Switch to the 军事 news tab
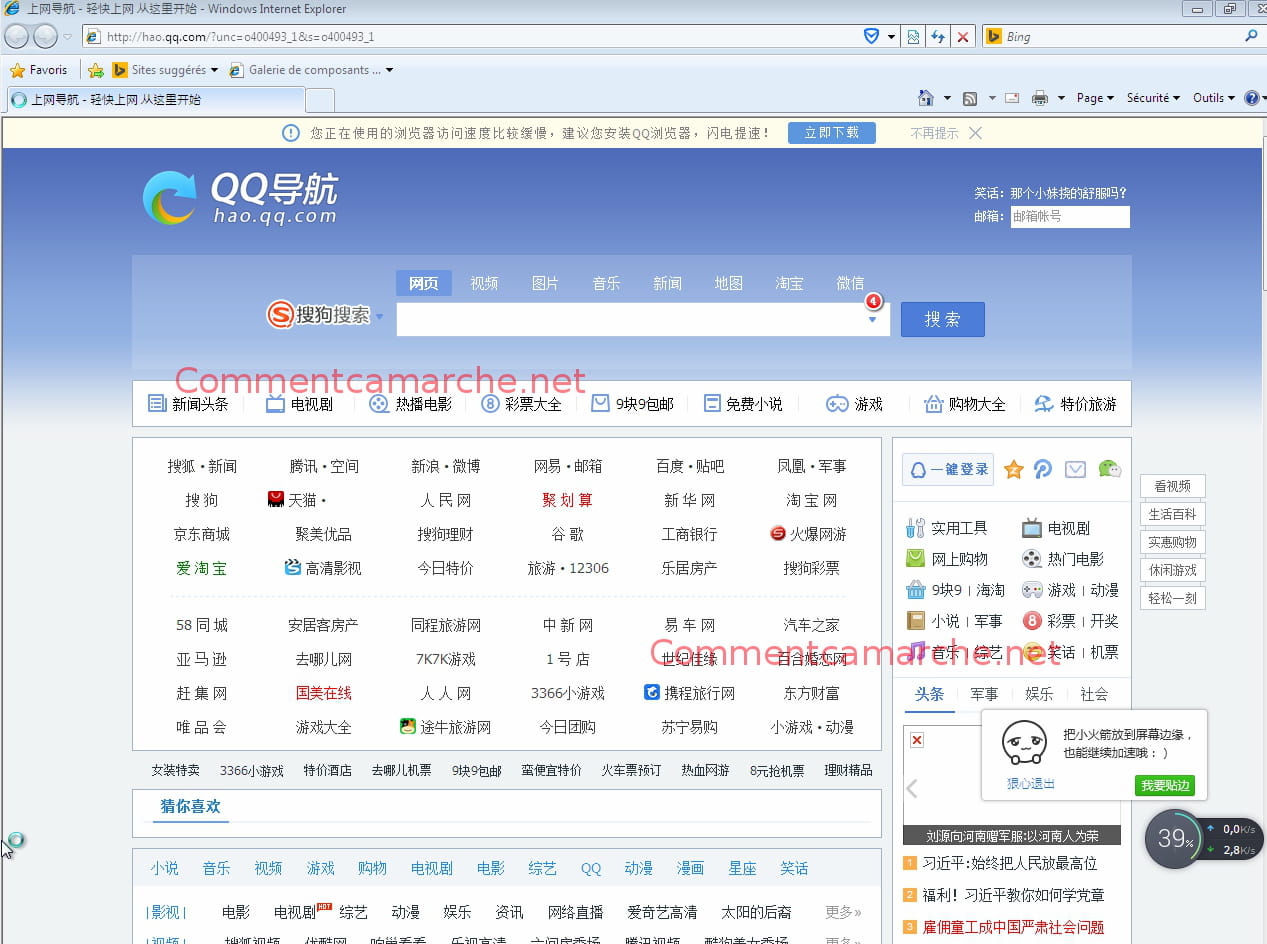The width and height of the screenshot is (1267, 944). (984, 694)
